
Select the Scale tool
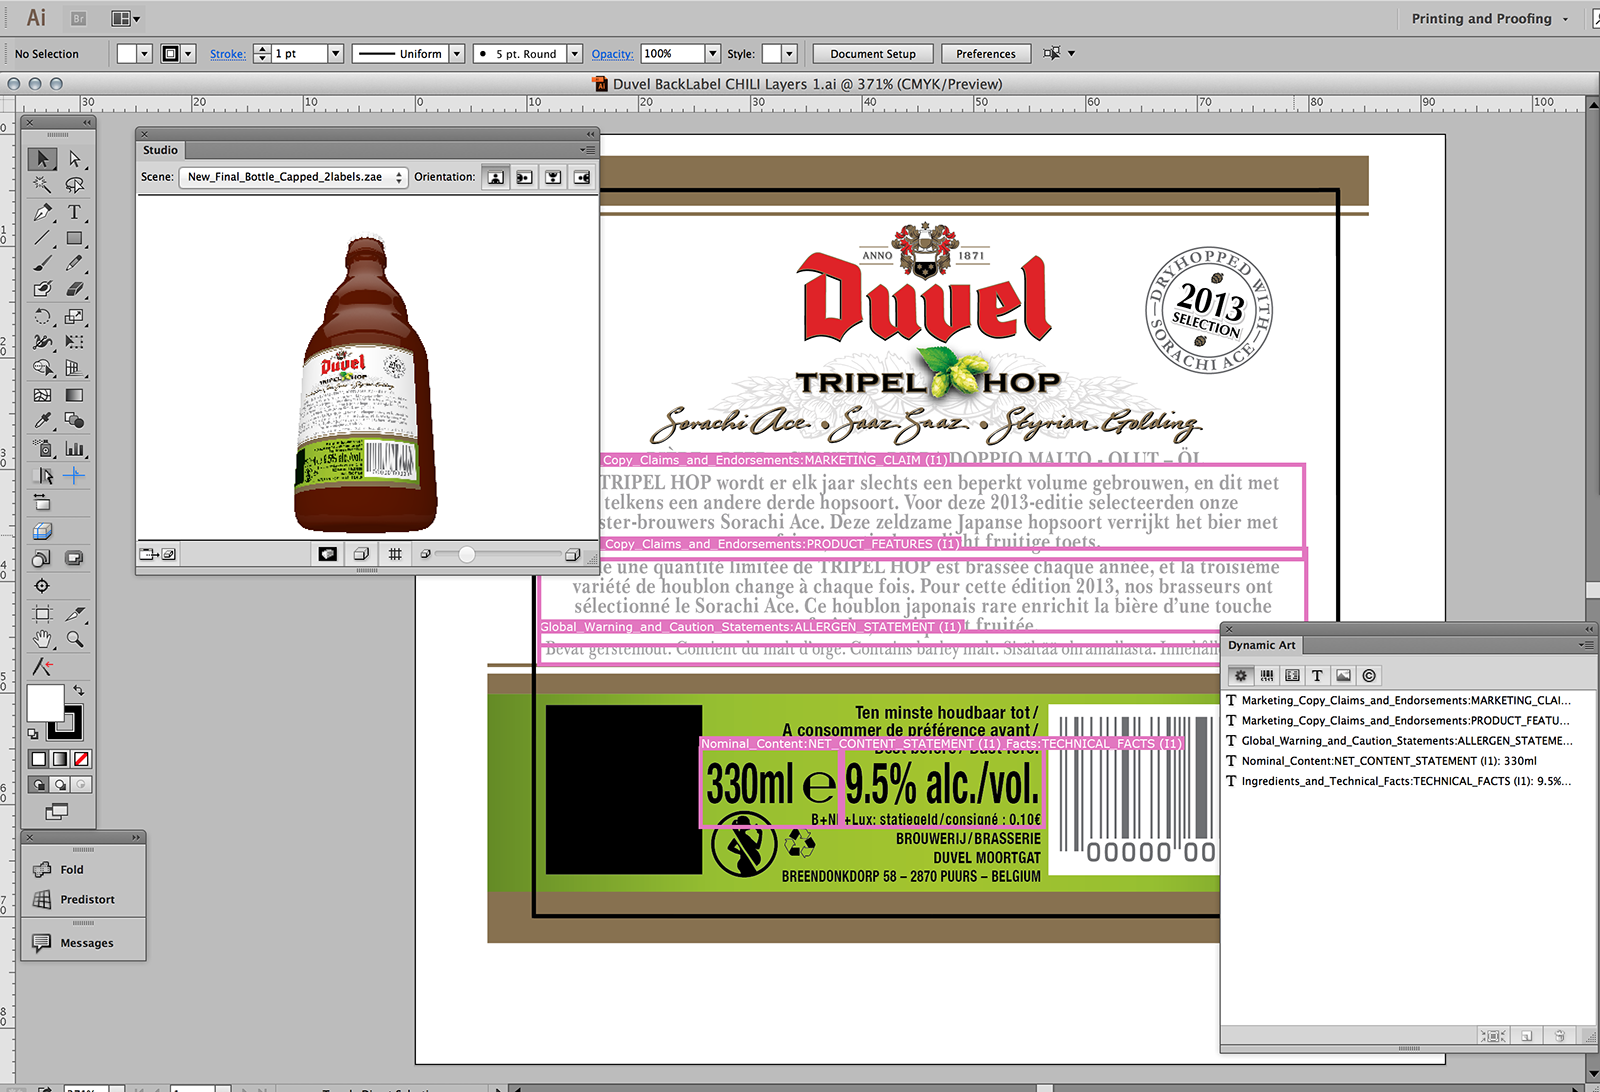click(x=75, y=316)
